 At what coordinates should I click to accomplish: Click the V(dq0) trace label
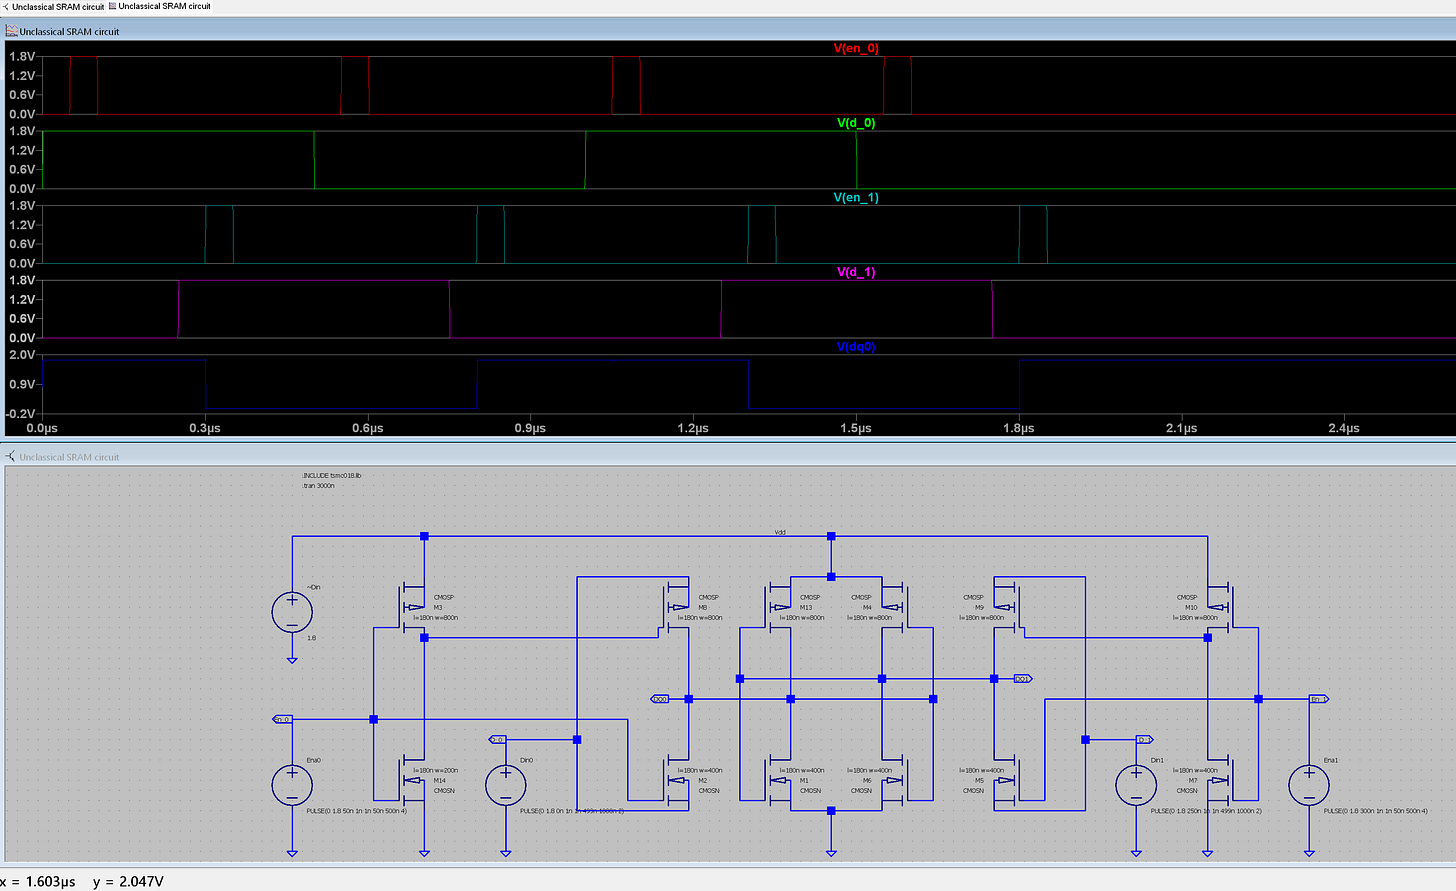pos(856,347)
